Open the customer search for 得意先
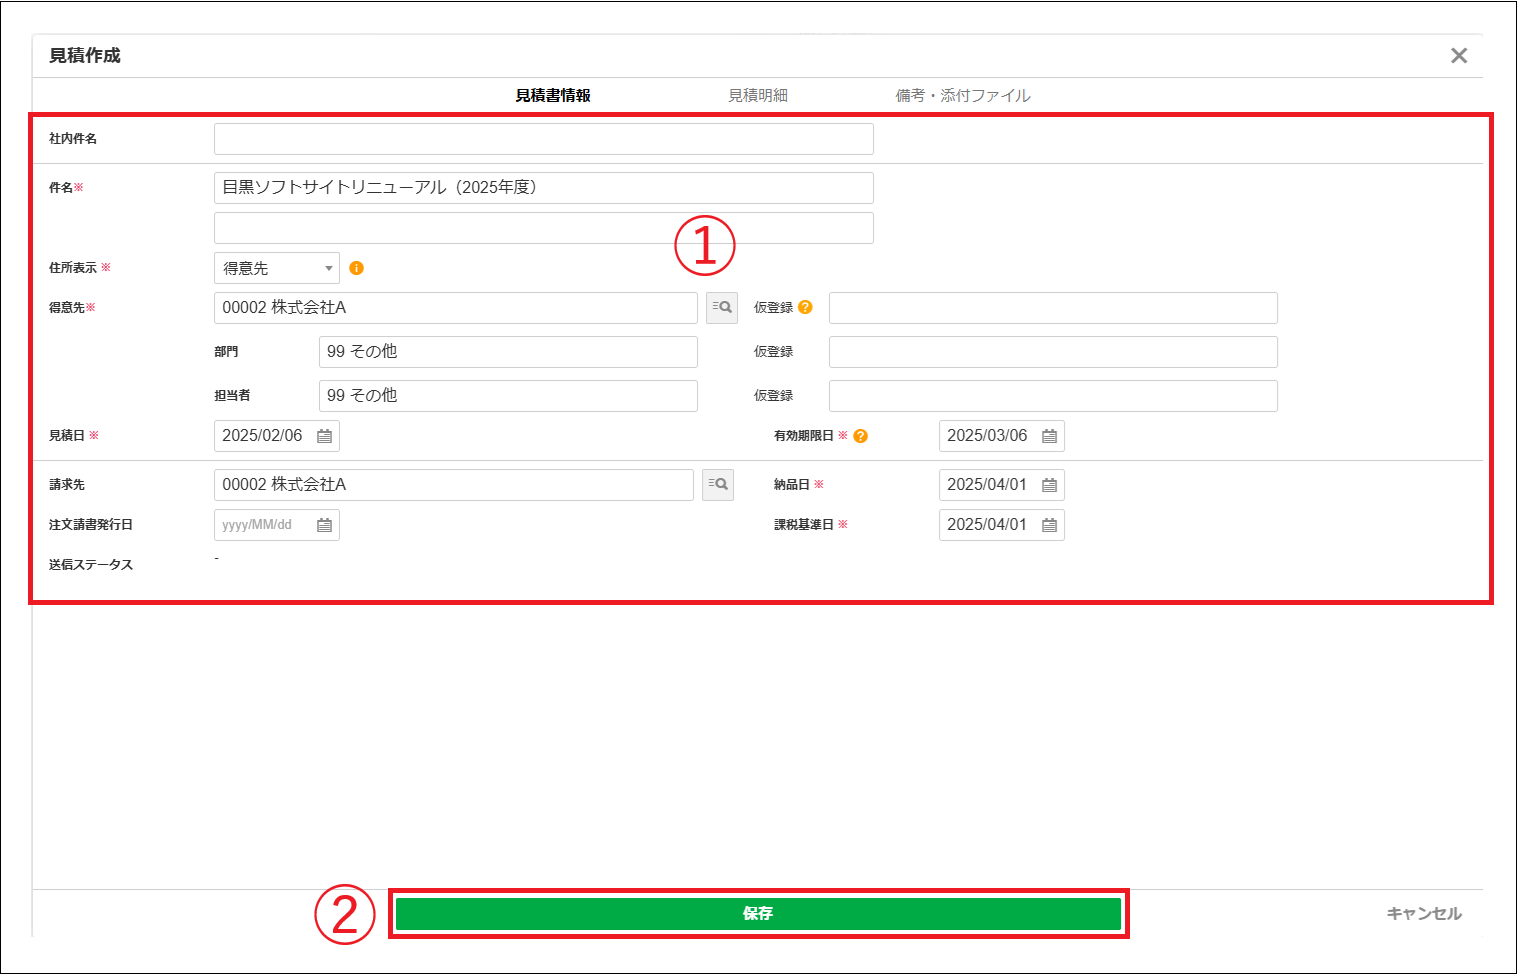Screen dimensions: 1521x975 721,308
